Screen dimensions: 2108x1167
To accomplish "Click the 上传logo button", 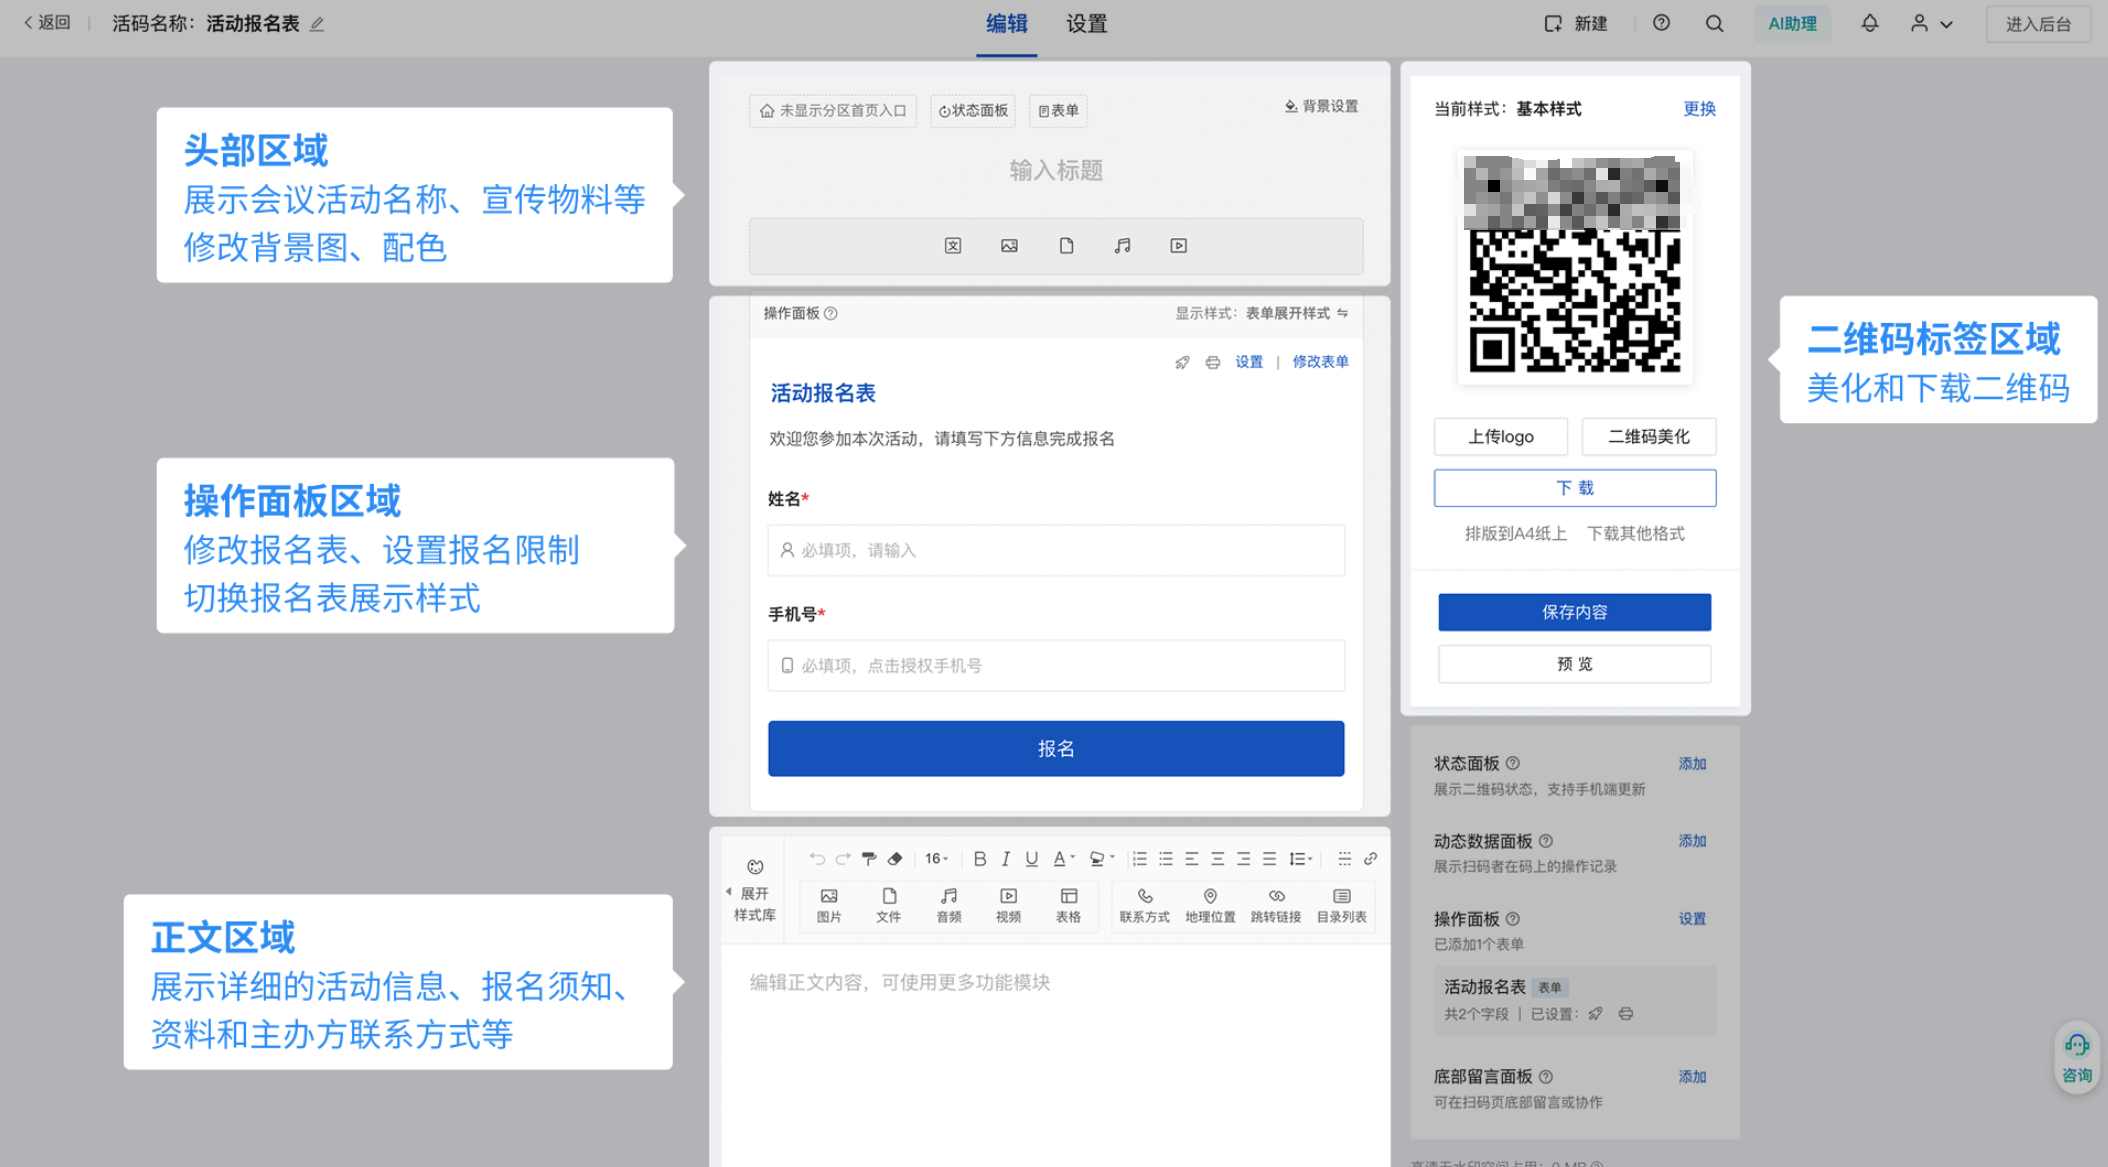I will point(1501,437).
